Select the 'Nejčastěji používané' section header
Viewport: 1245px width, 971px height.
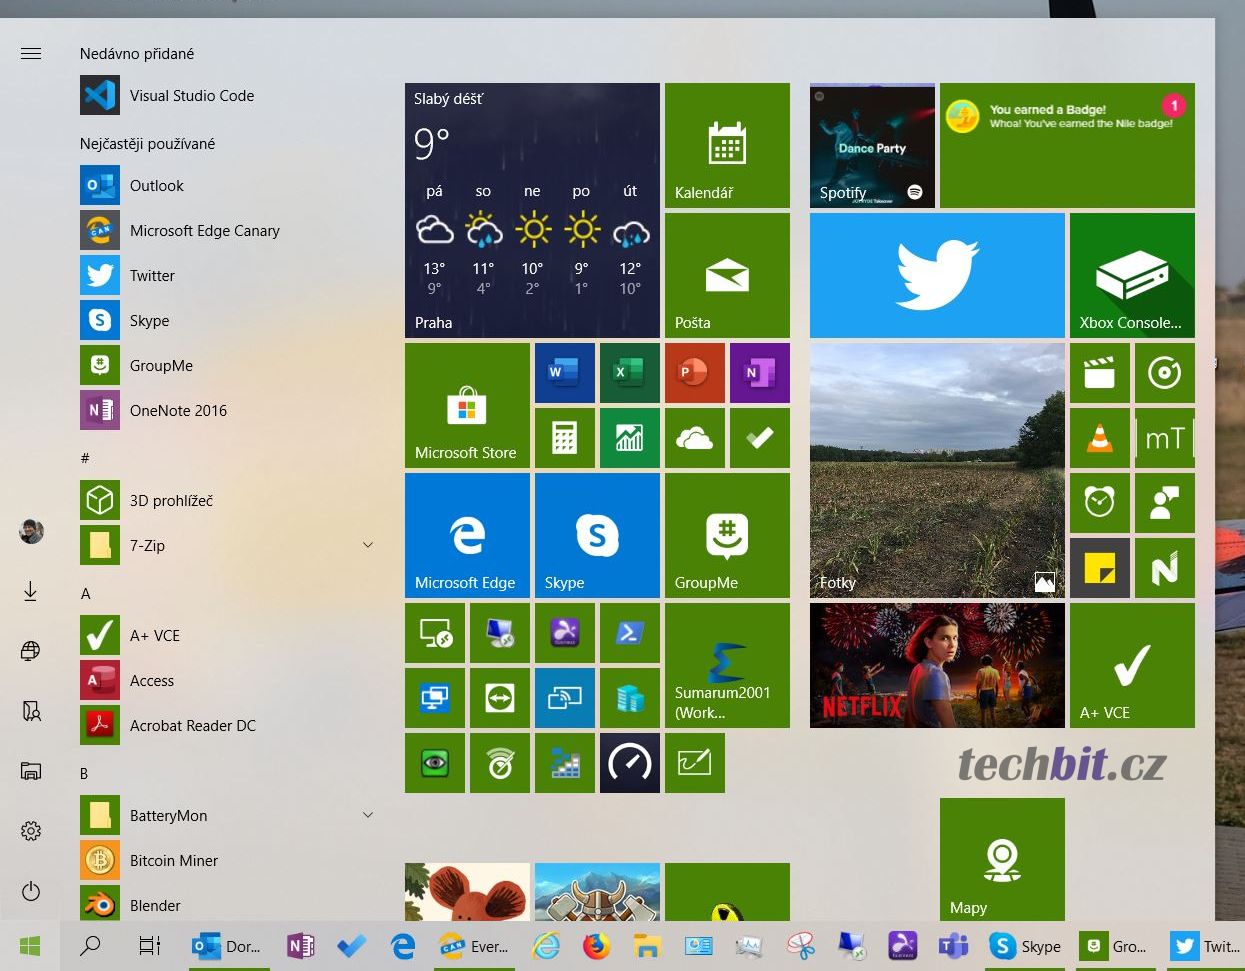147,144
